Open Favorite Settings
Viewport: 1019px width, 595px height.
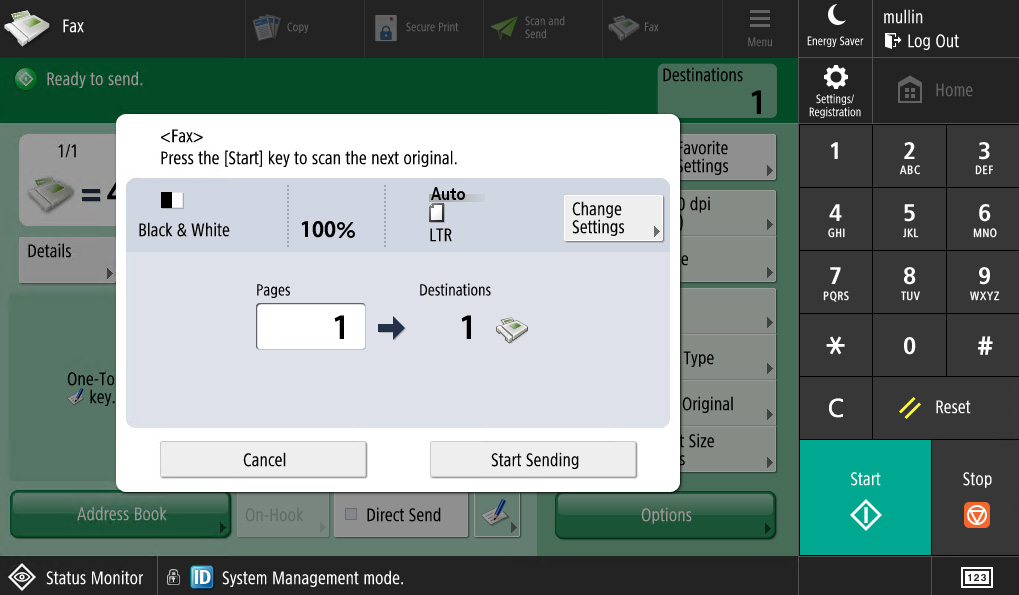(727, 157)
